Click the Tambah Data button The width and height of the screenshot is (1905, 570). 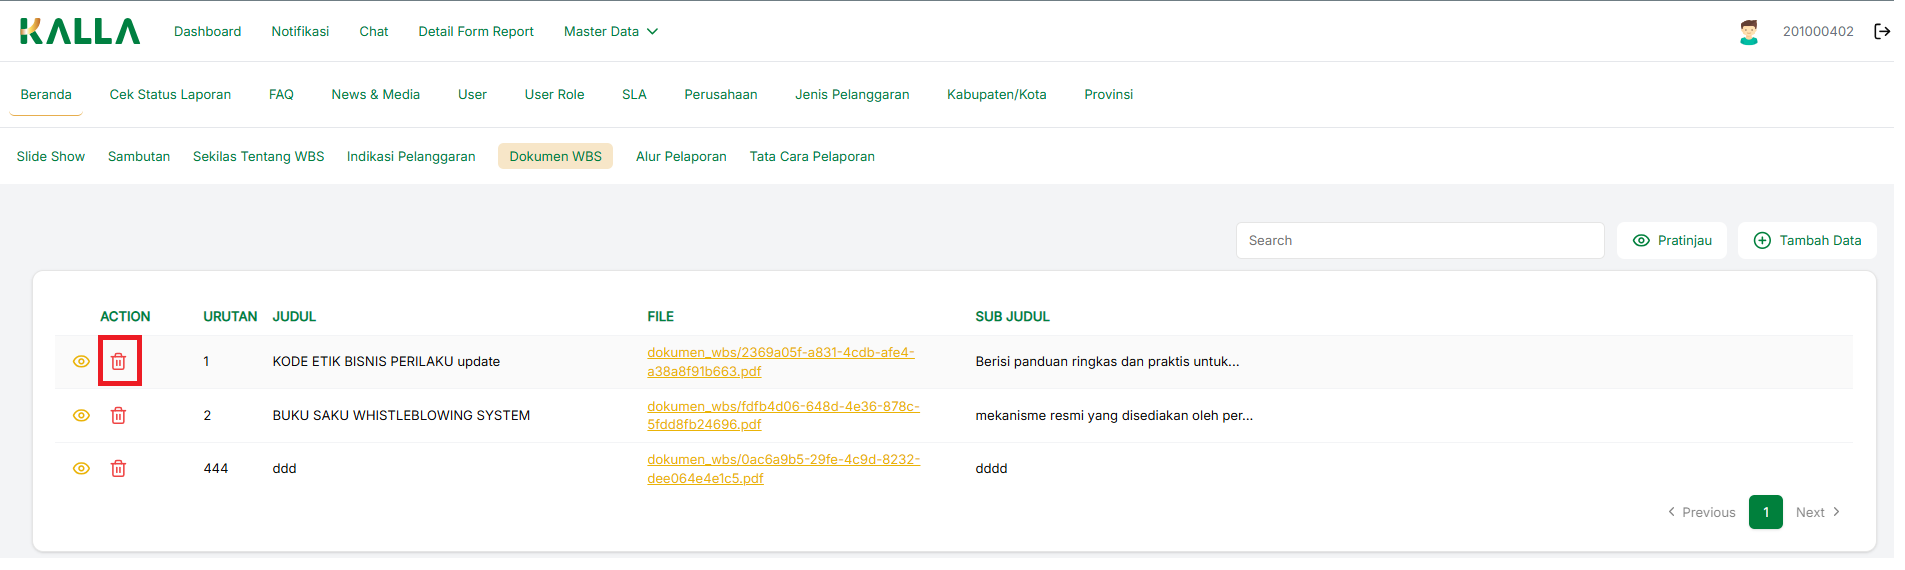click(x=1807, y=240)
